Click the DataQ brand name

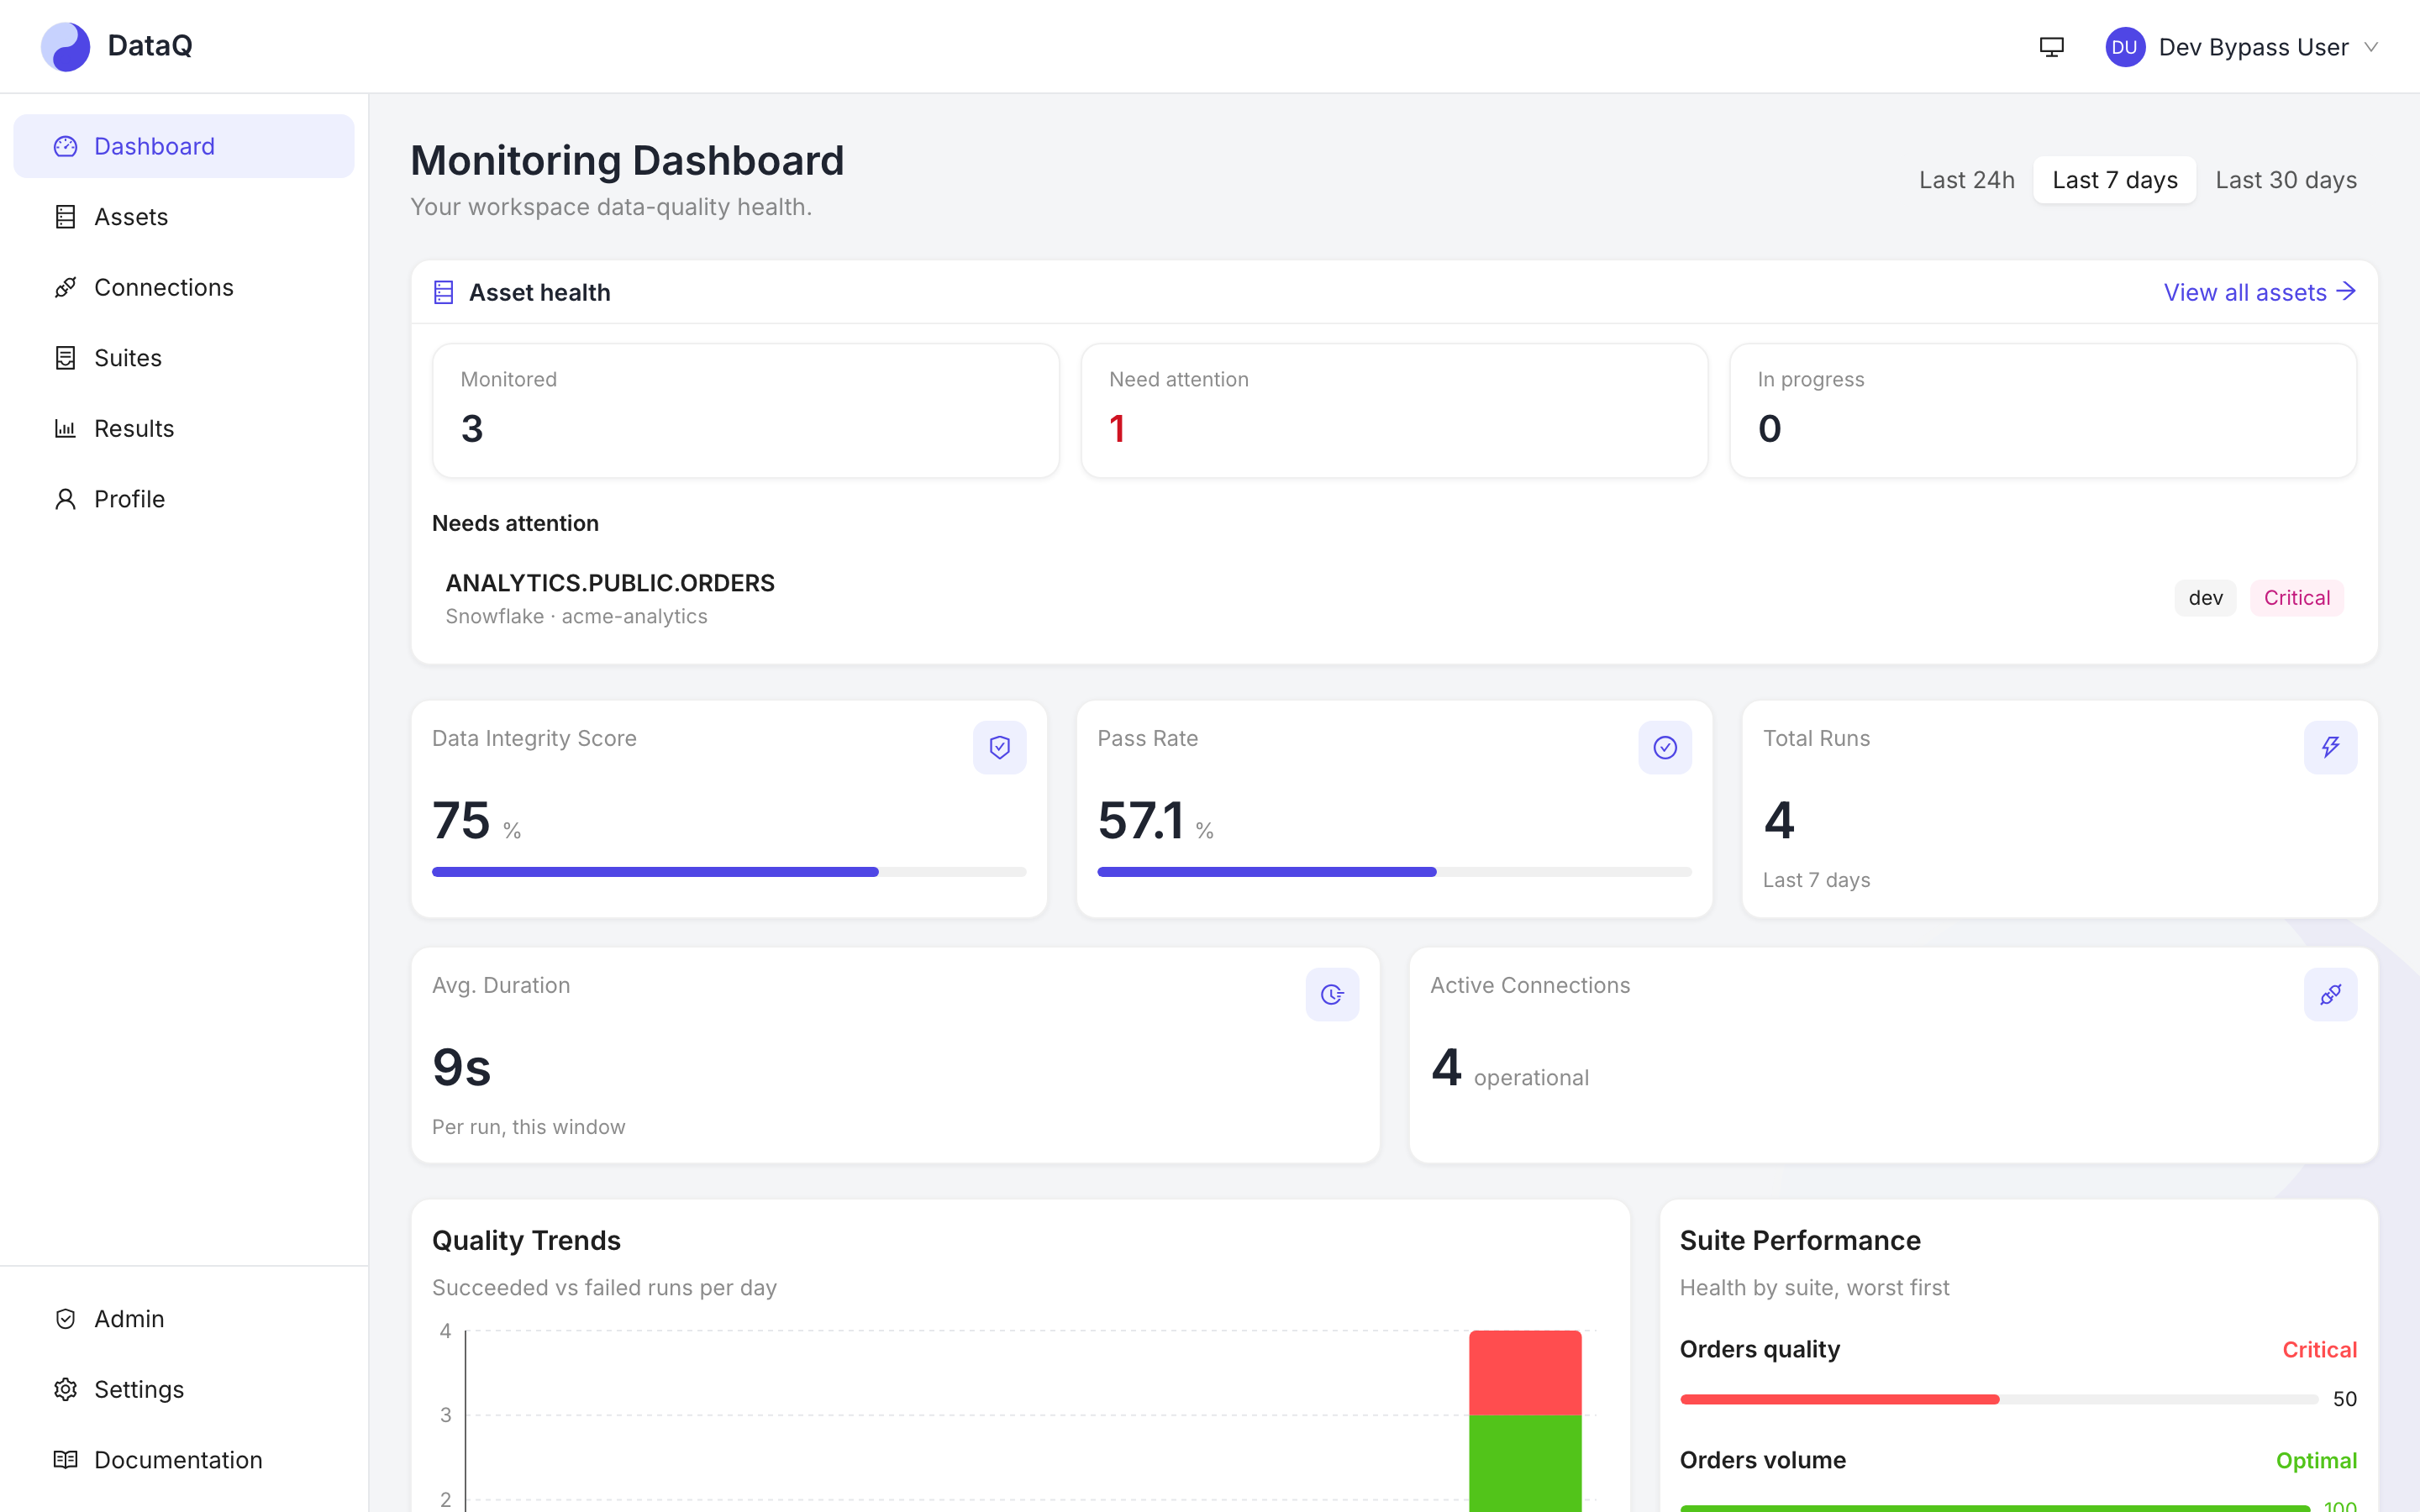coord(150,46)
